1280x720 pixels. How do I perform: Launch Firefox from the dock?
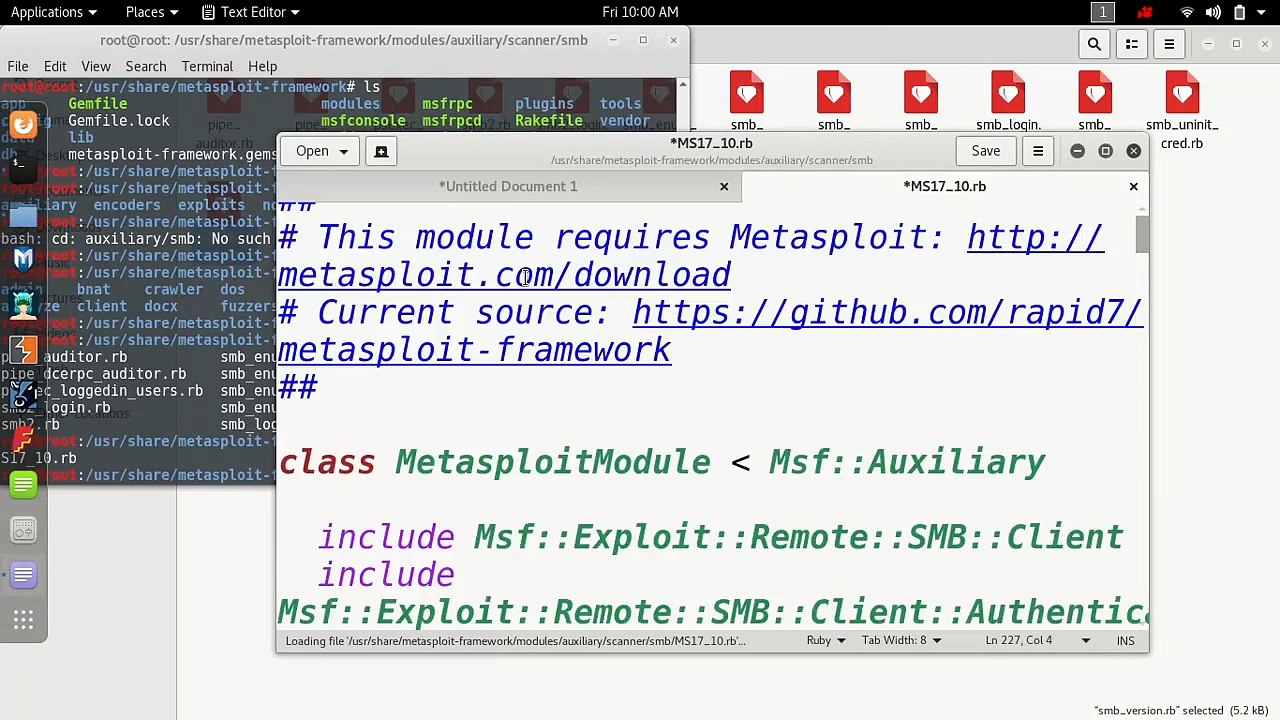tap(24, 124)
